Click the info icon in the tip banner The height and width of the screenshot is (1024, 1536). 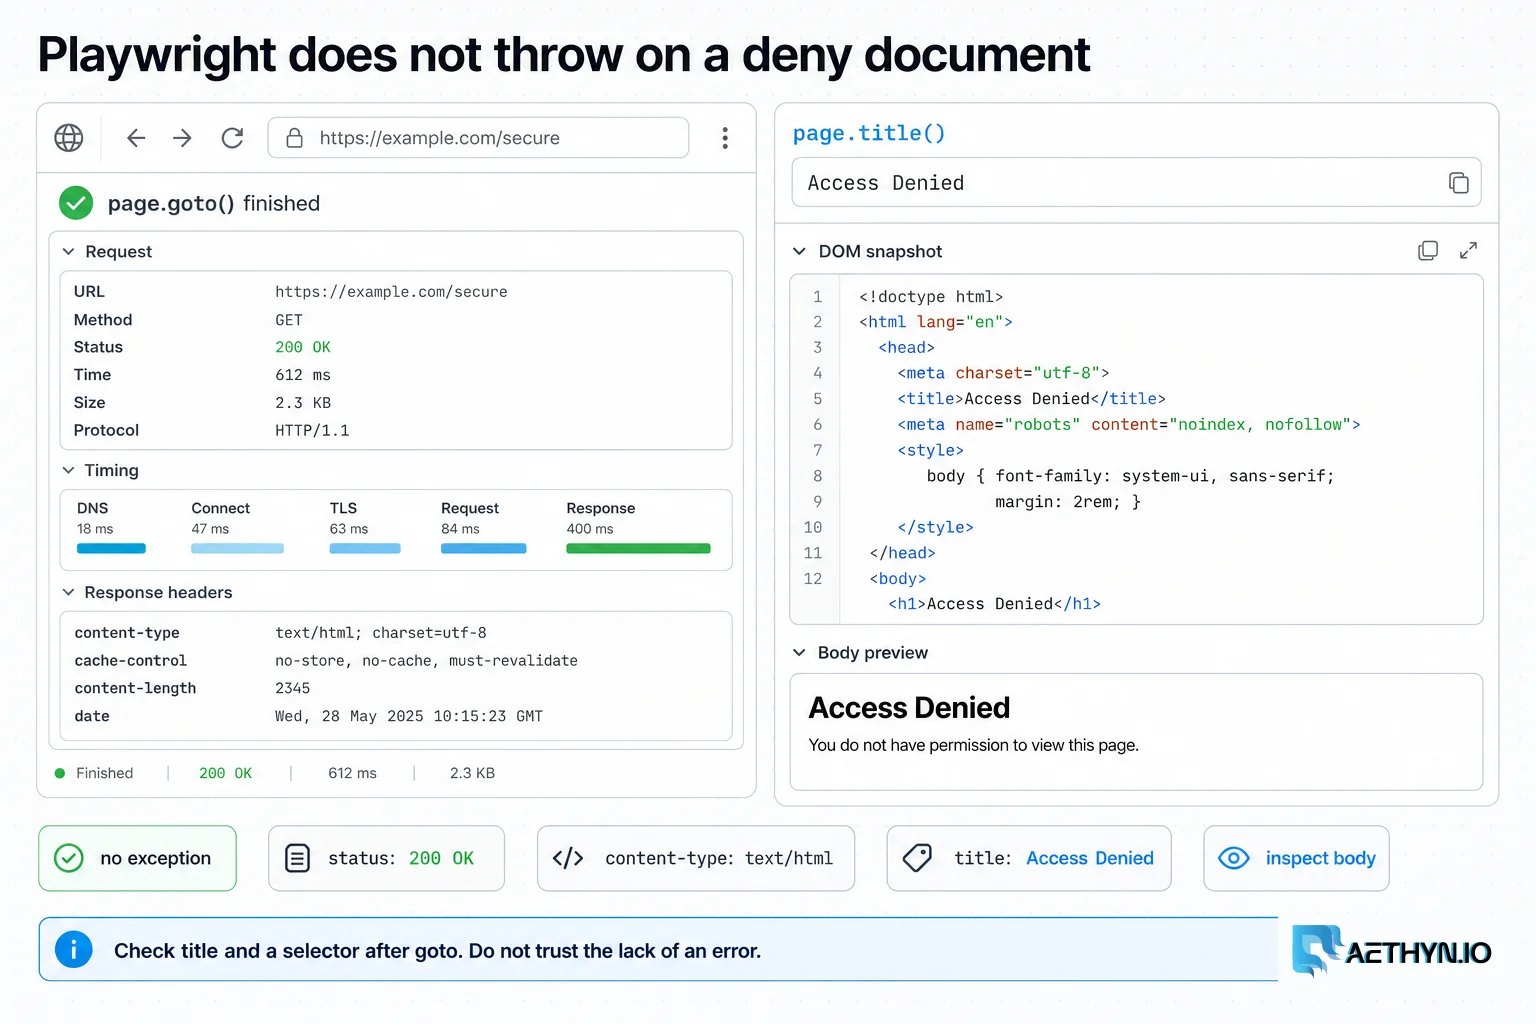click(74, 949)
